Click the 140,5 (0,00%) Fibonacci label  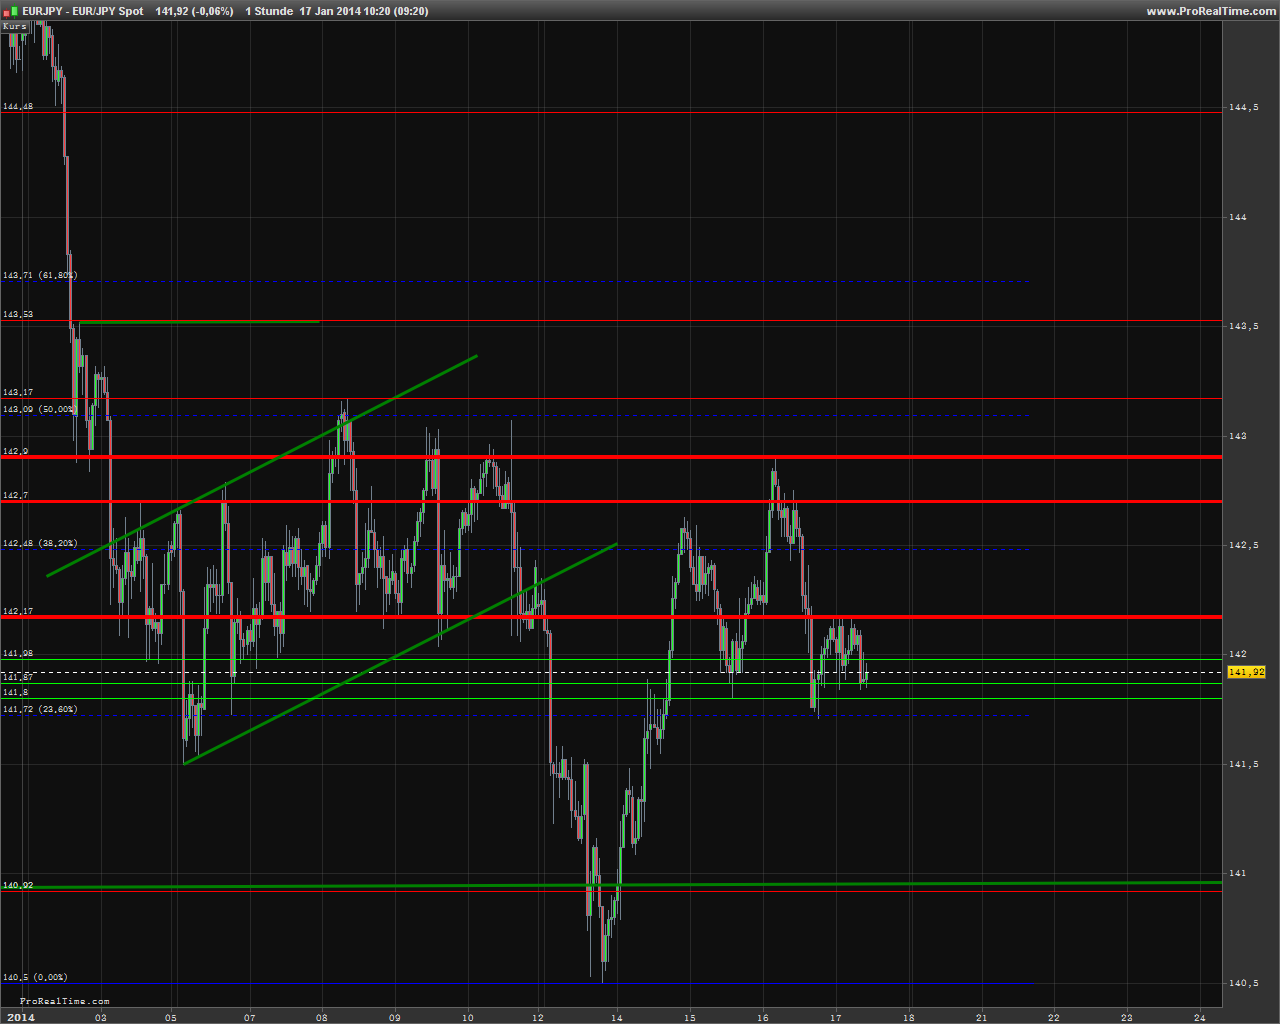tap(35, 977)
